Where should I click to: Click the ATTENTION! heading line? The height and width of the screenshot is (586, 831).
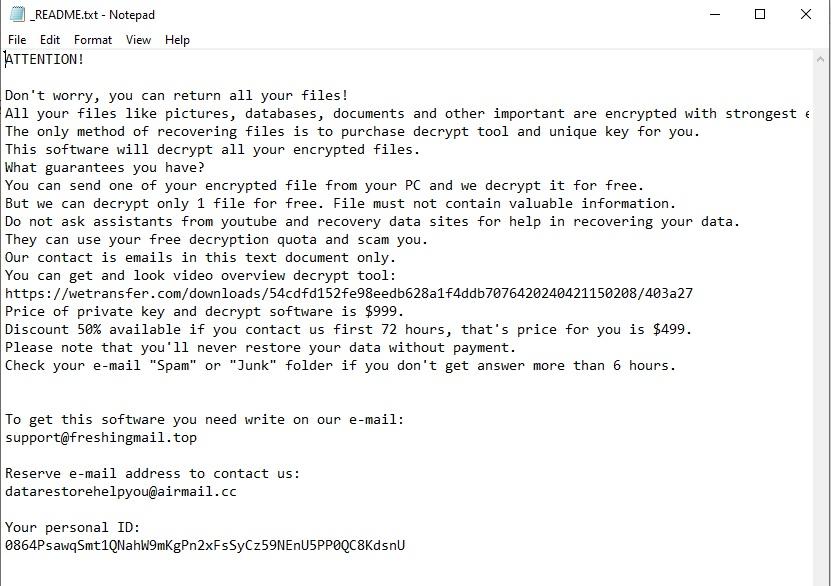tap(45, 59)
